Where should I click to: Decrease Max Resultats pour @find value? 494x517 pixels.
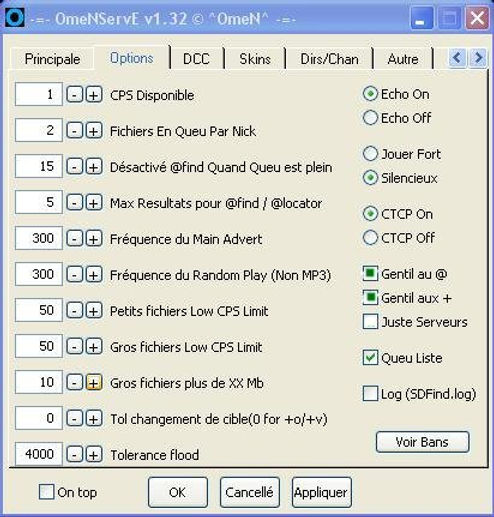pyautogui.click(x=74, y=203)
